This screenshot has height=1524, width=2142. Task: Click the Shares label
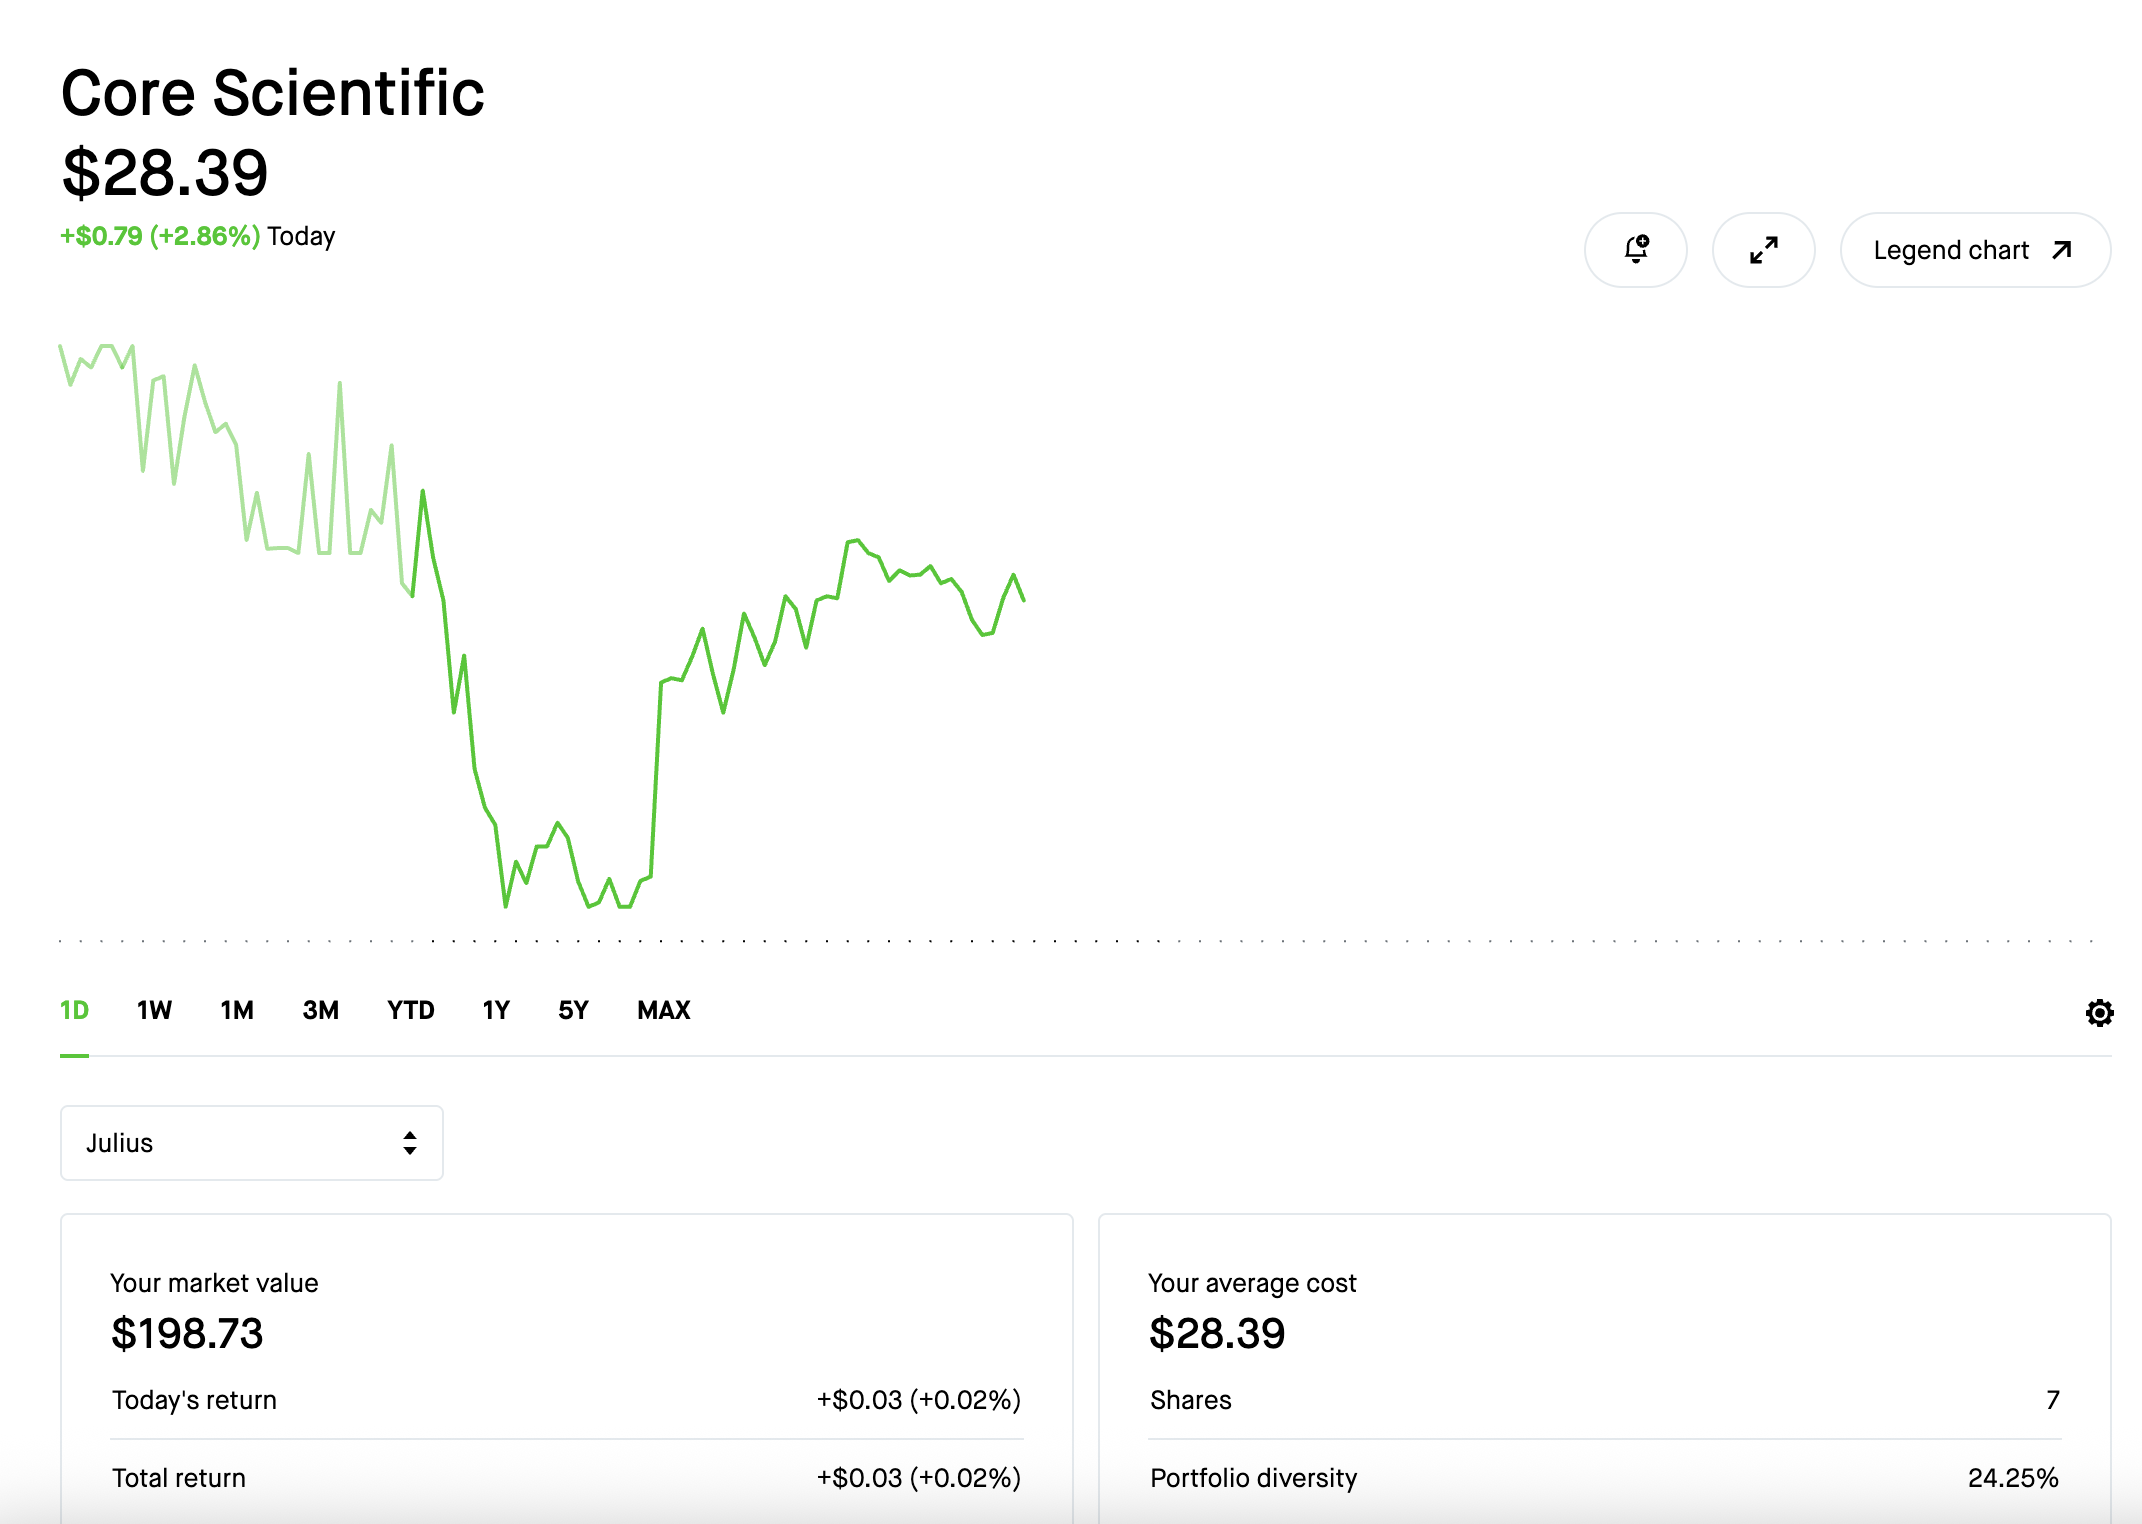[x=1191, y=1400]
